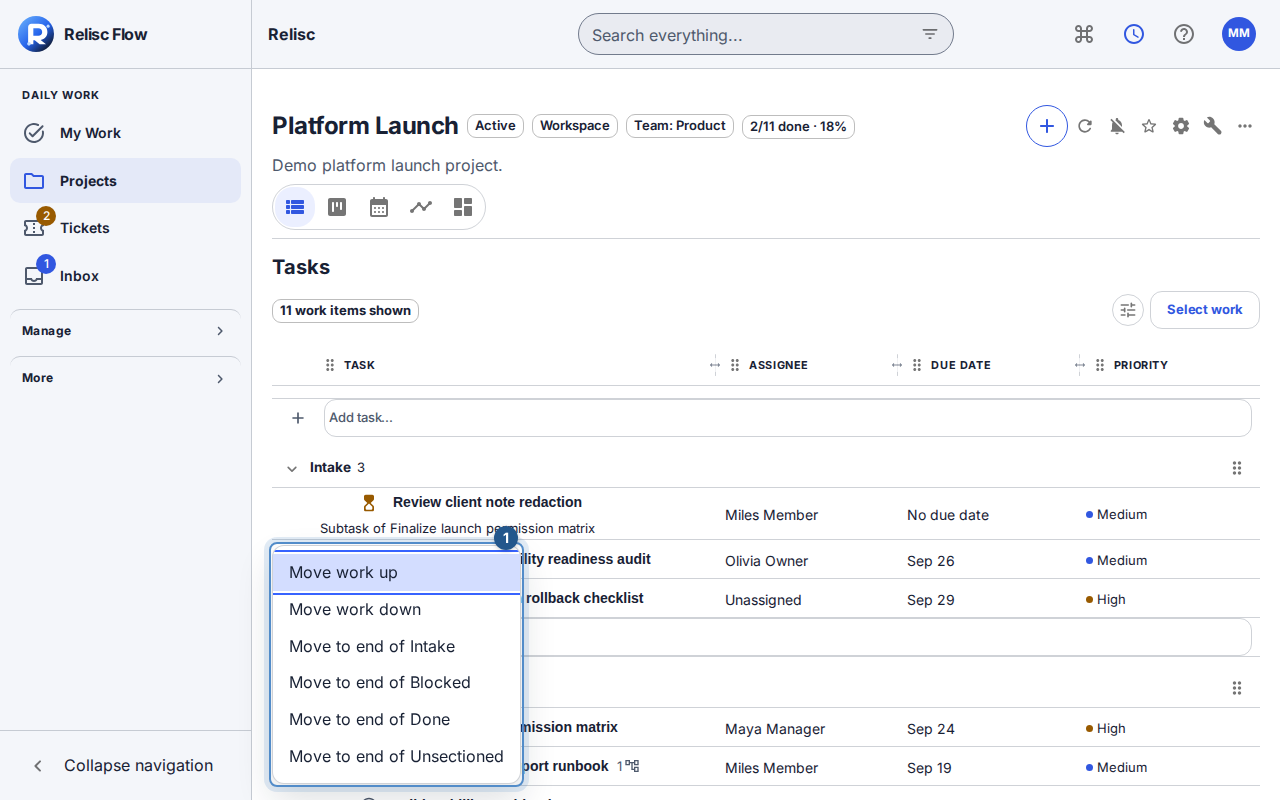The image size is (1280, 800).
Task: Open the command palette icon
Action: 1084,34
